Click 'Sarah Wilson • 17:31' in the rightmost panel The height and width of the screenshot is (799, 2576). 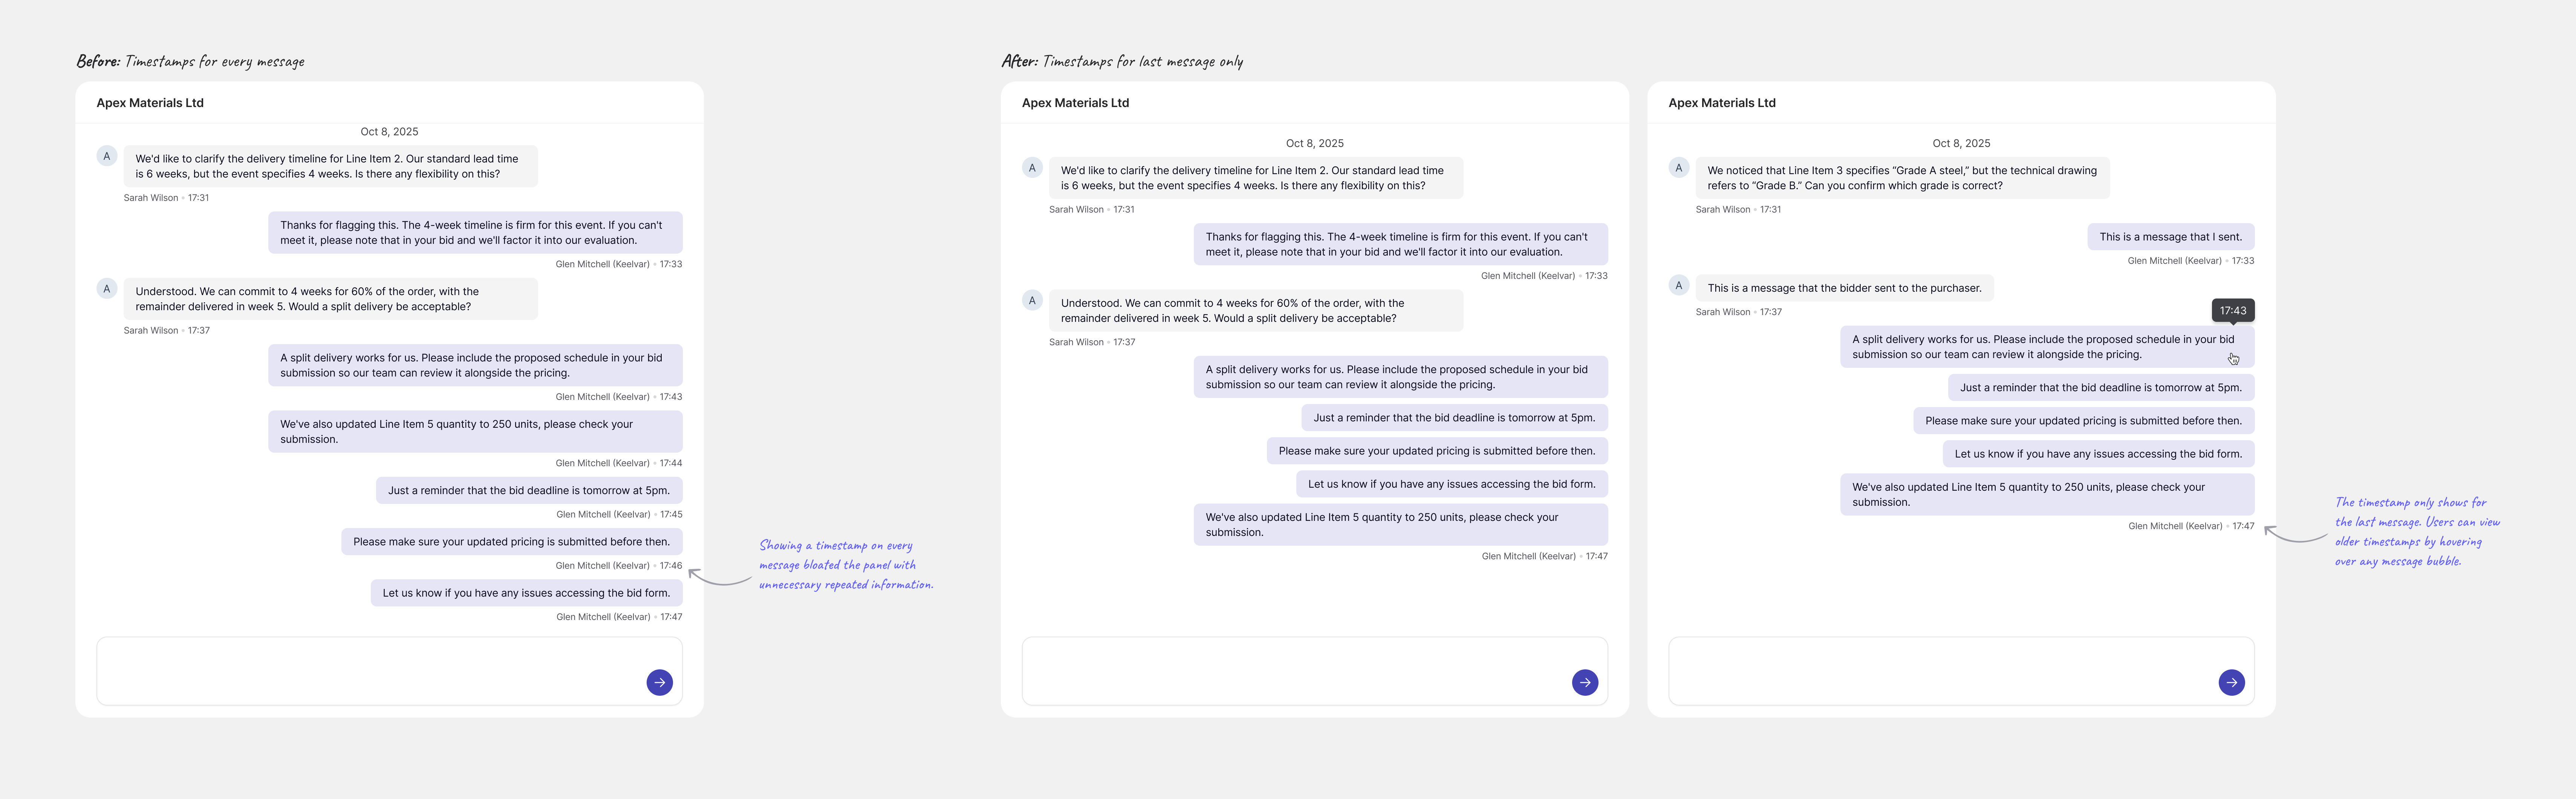(x=1738, y=210)
